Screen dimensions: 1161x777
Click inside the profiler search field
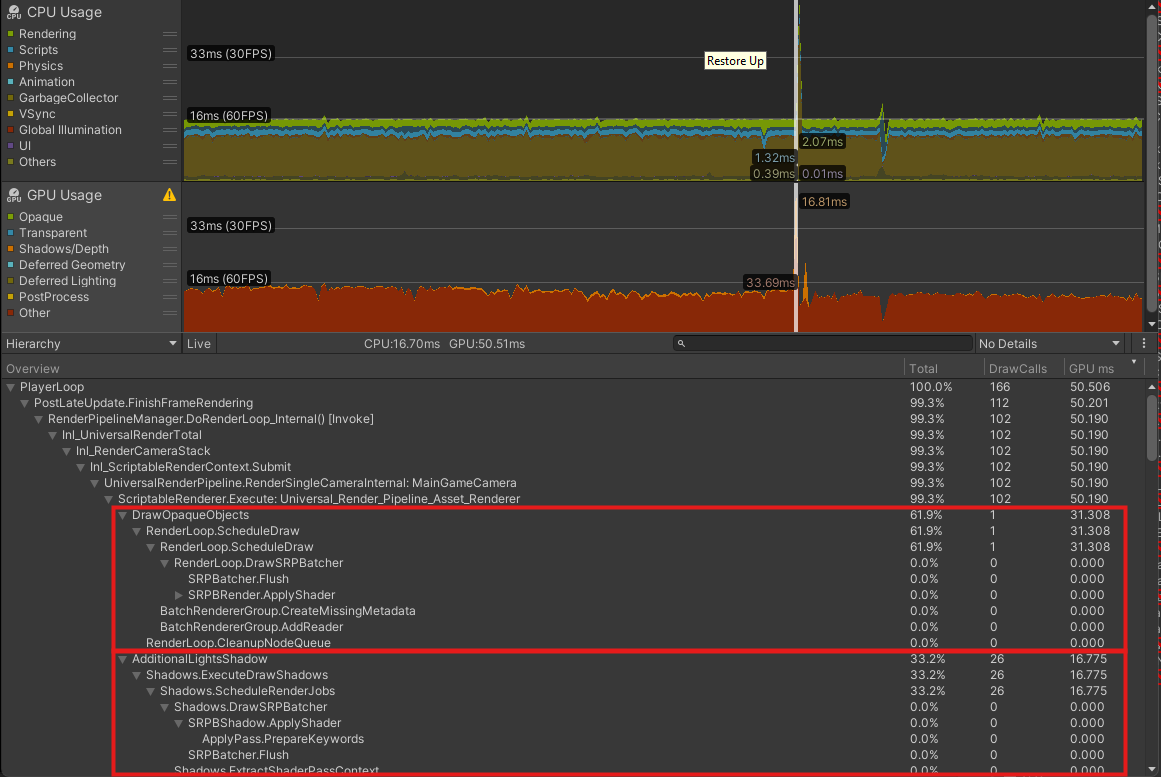pyautogui.click(x=820, y=343)
